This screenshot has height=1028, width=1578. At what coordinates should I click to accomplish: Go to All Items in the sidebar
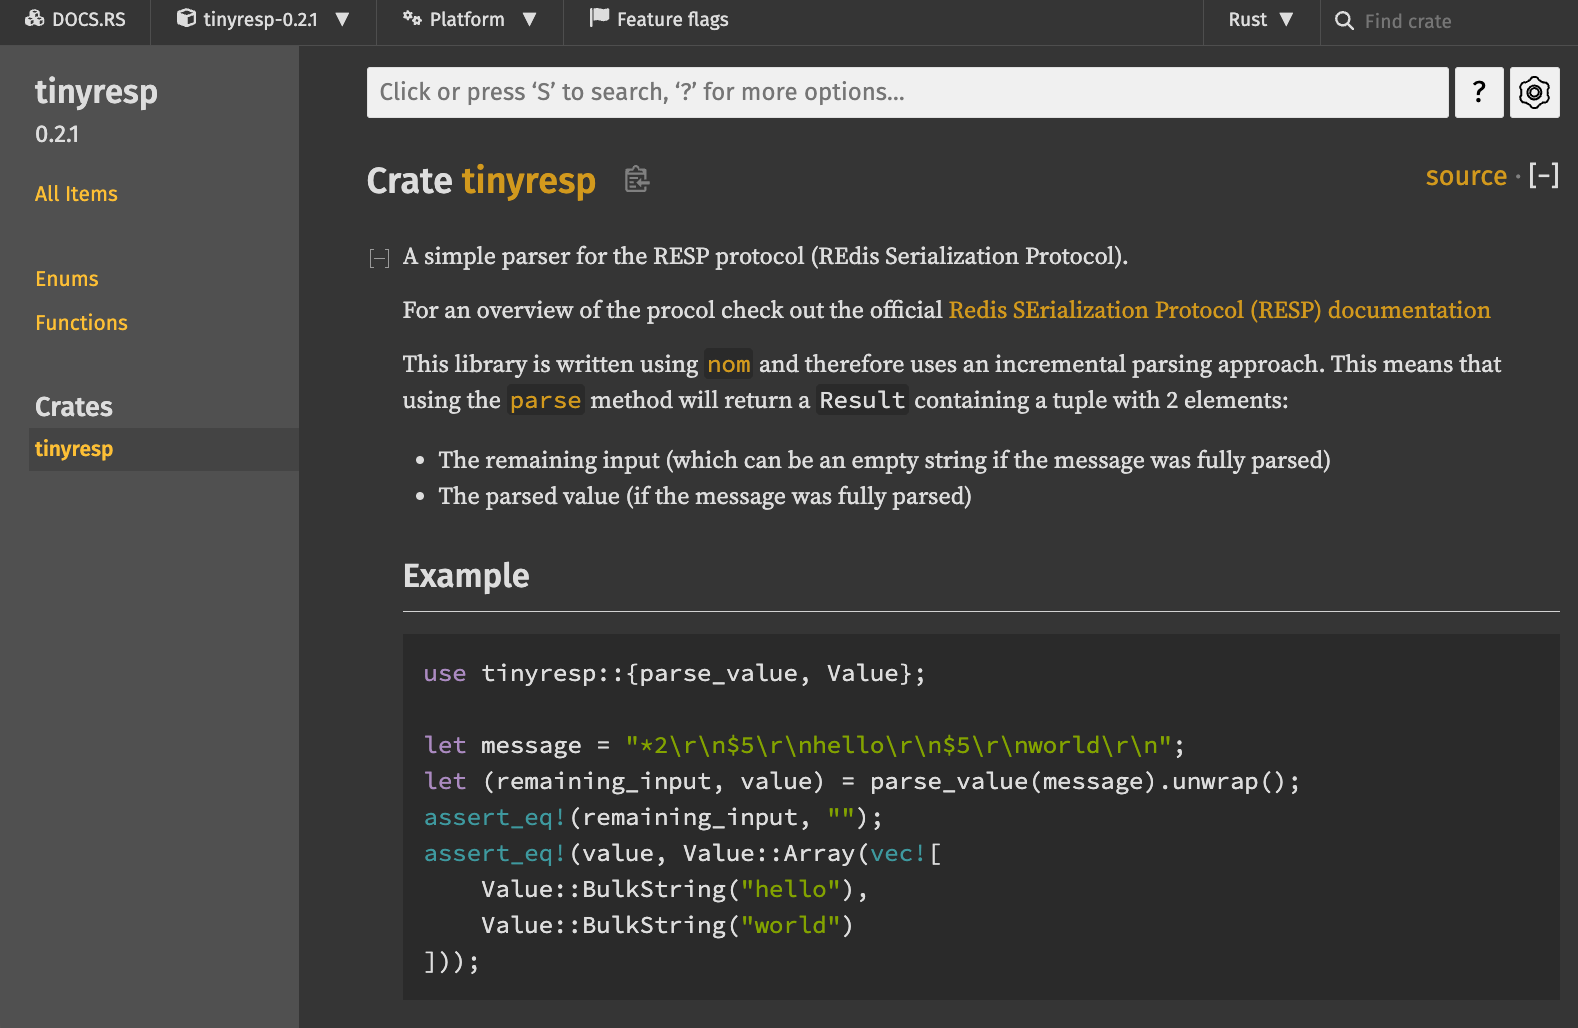click(x=76, y=194)
